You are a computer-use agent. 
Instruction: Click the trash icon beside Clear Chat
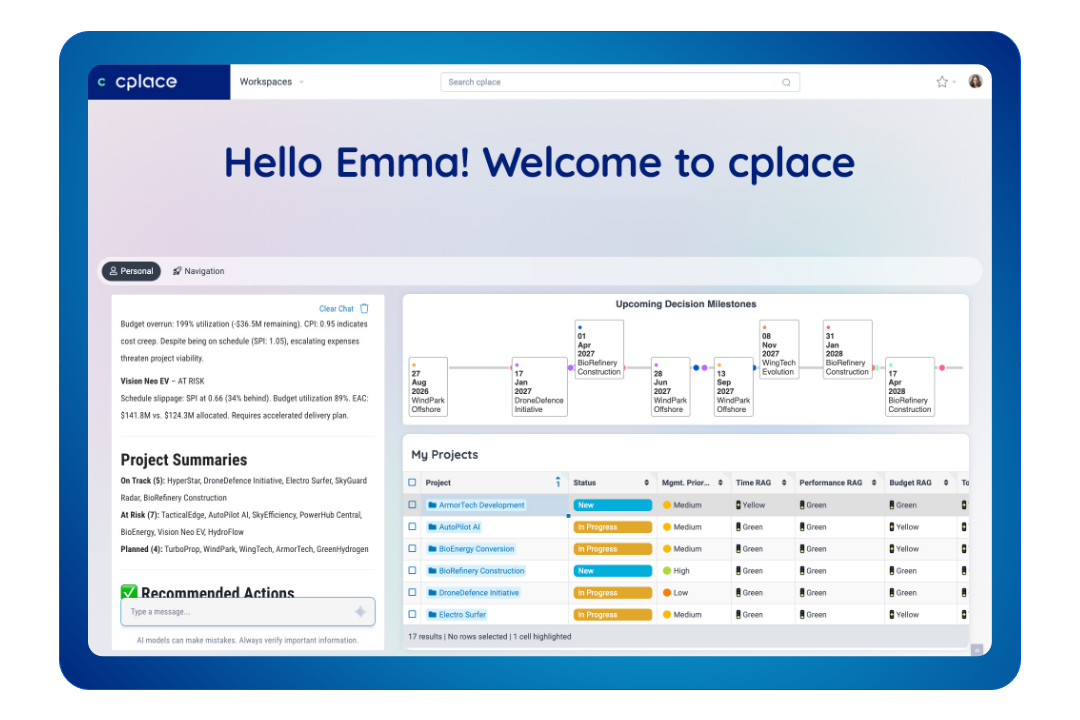(364, 309)
